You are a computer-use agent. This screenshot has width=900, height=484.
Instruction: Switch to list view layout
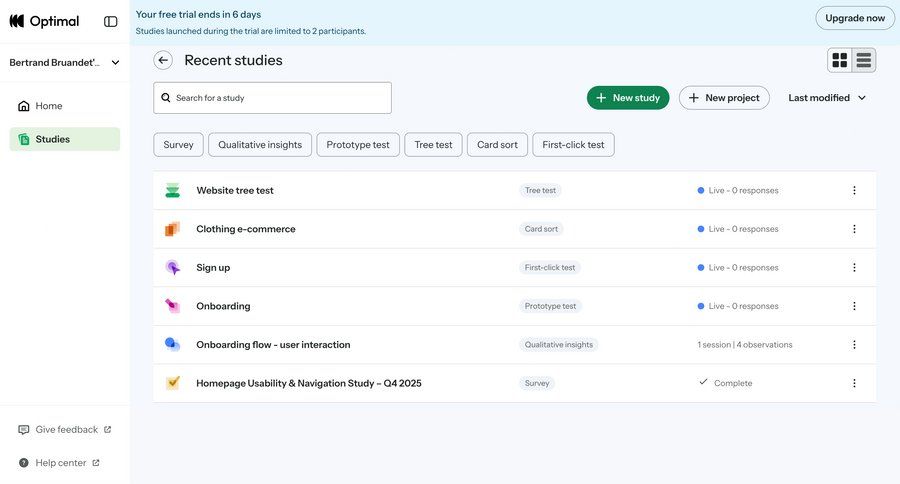[x=864, y=61]
